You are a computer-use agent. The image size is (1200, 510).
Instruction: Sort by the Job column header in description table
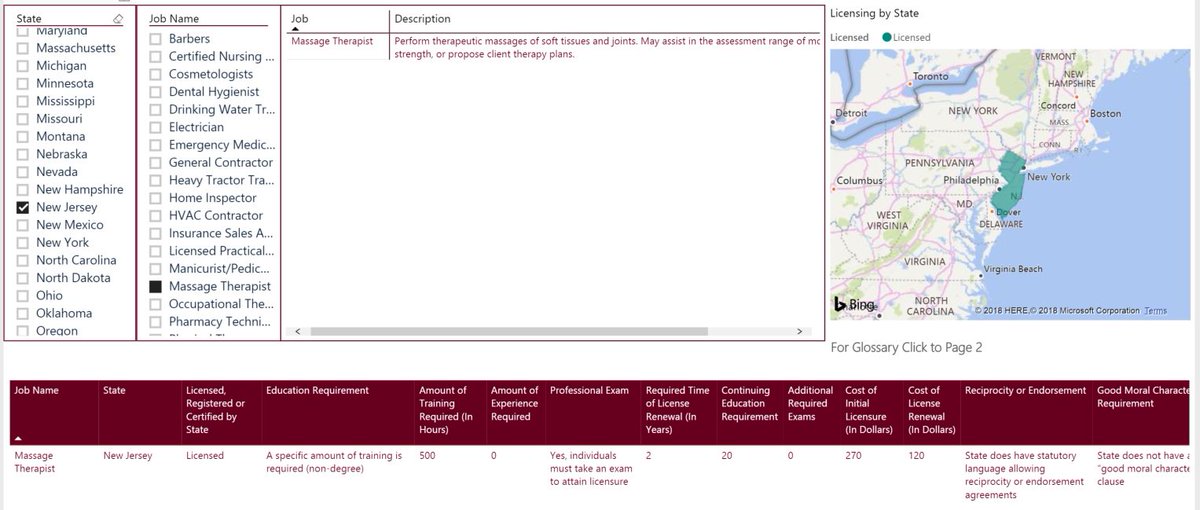299,19
